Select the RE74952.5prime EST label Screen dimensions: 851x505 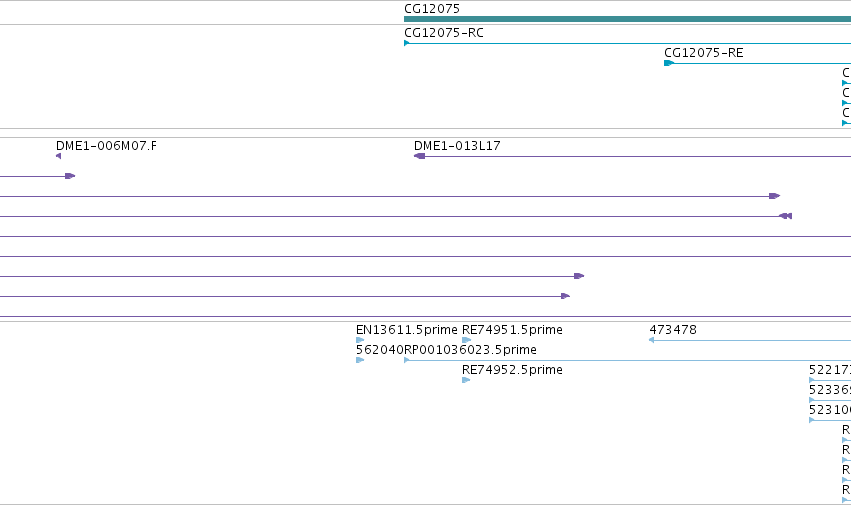pyautogui.click(x=512, y=370)
